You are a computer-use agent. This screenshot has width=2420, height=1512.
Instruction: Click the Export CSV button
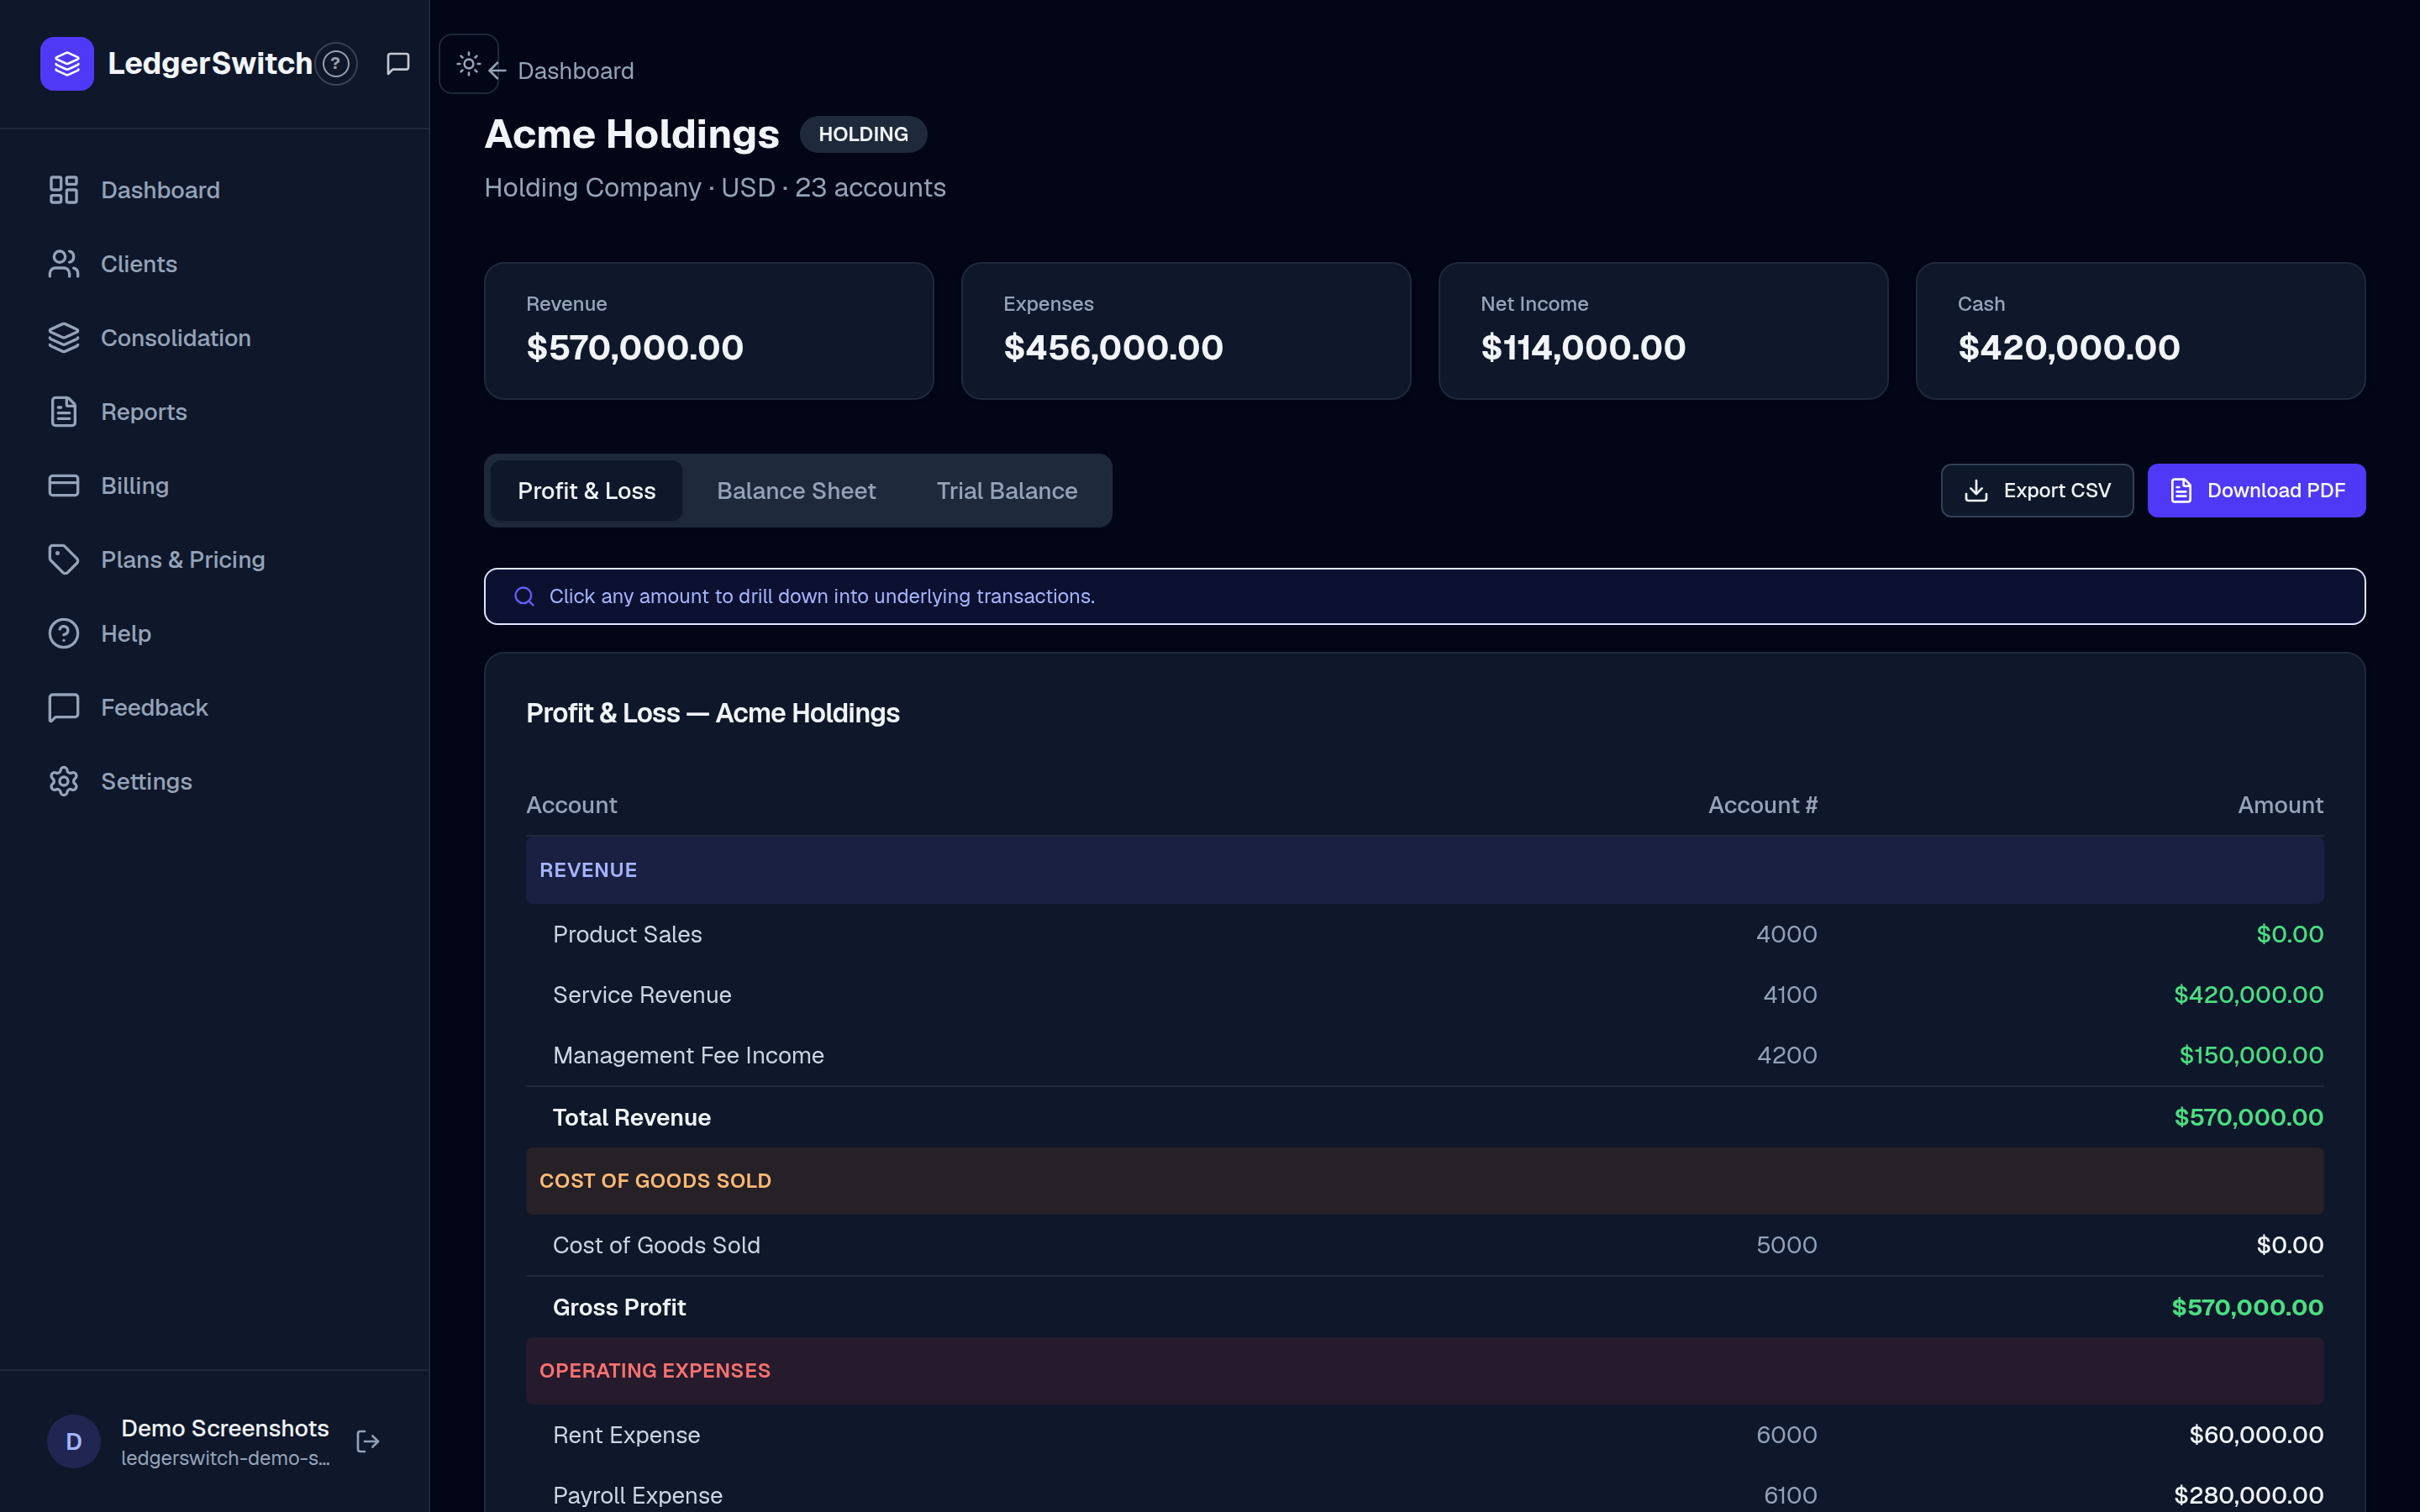[x=2037, y=491]
